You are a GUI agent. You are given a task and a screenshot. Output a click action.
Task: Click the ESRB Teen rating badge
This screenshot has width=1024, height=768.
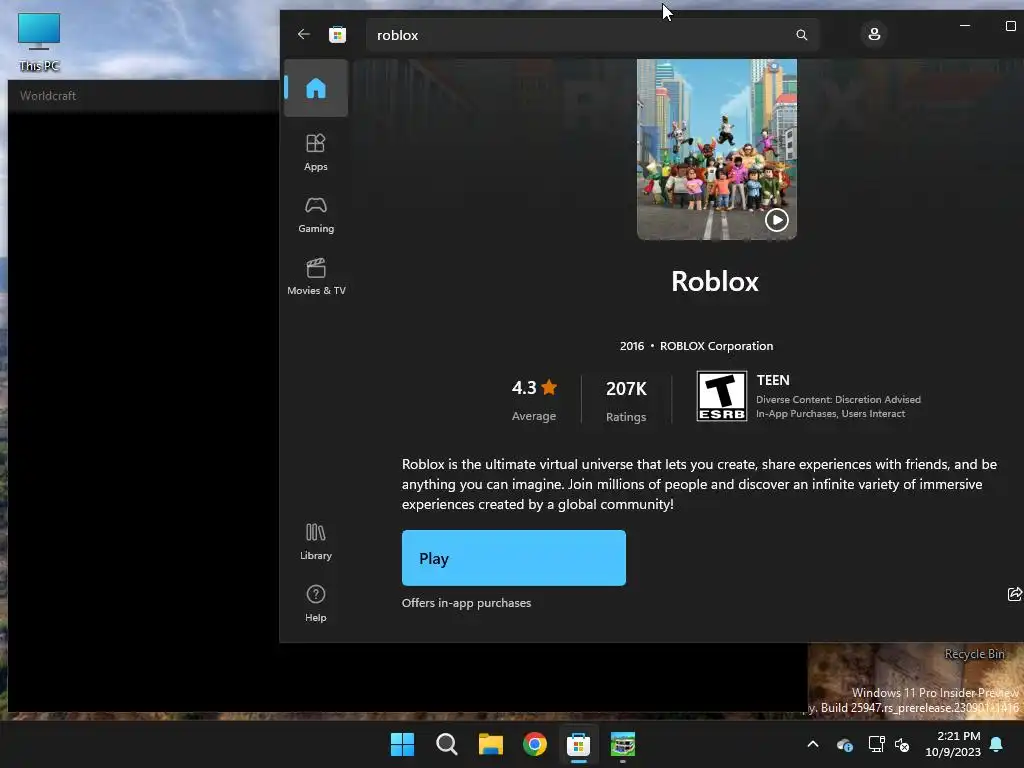(722, 396)
